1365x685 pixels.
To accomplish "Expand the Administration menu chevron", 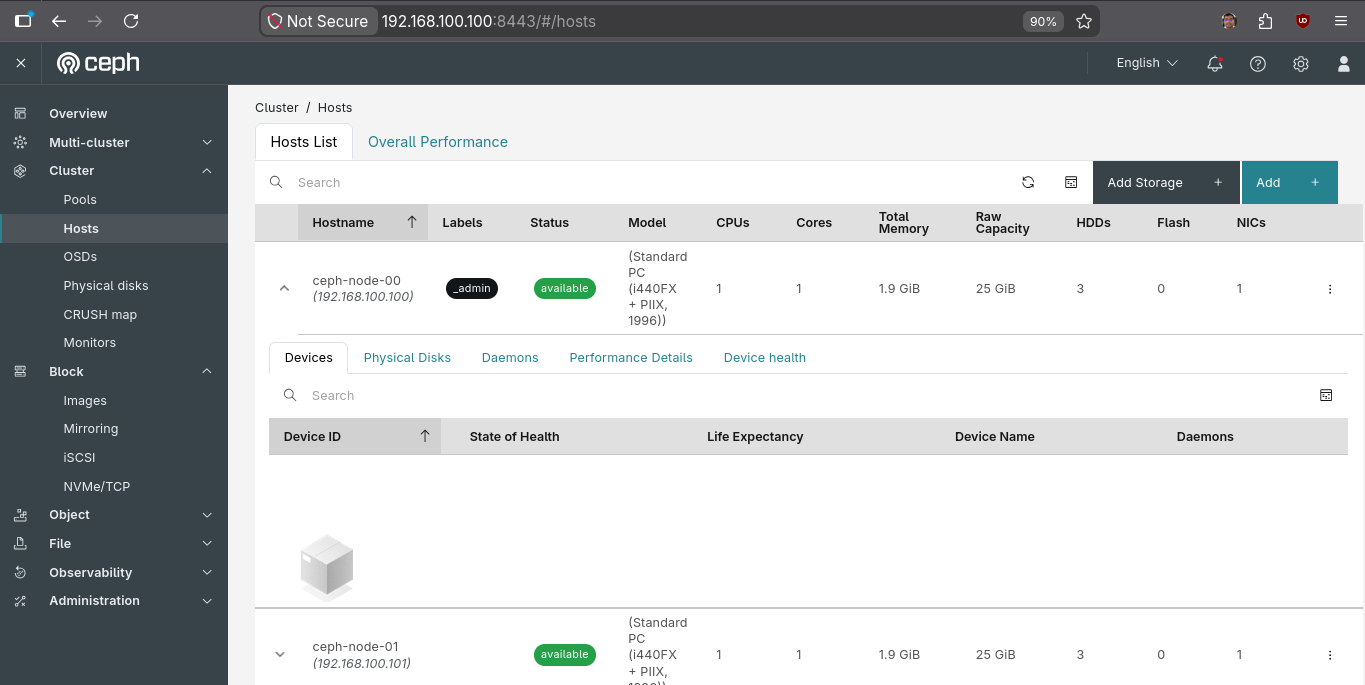I will pyautogui.click(x=207, y=601).
